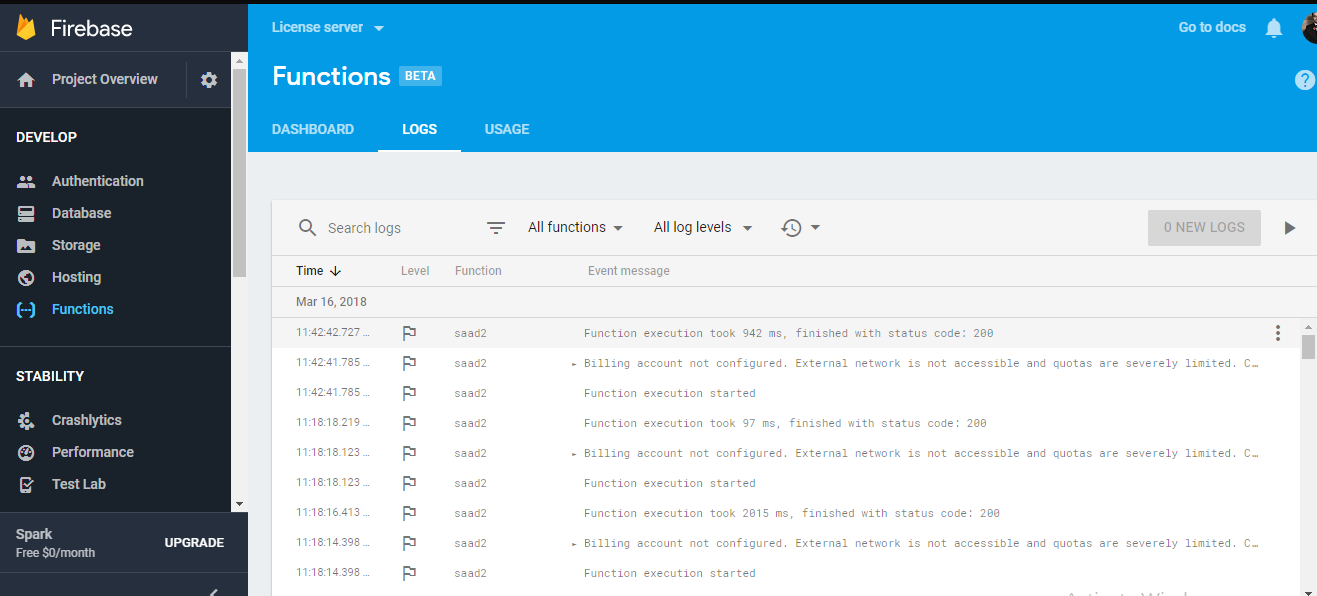
Task: Open the All functions dropdown
Action: [575, 227]
